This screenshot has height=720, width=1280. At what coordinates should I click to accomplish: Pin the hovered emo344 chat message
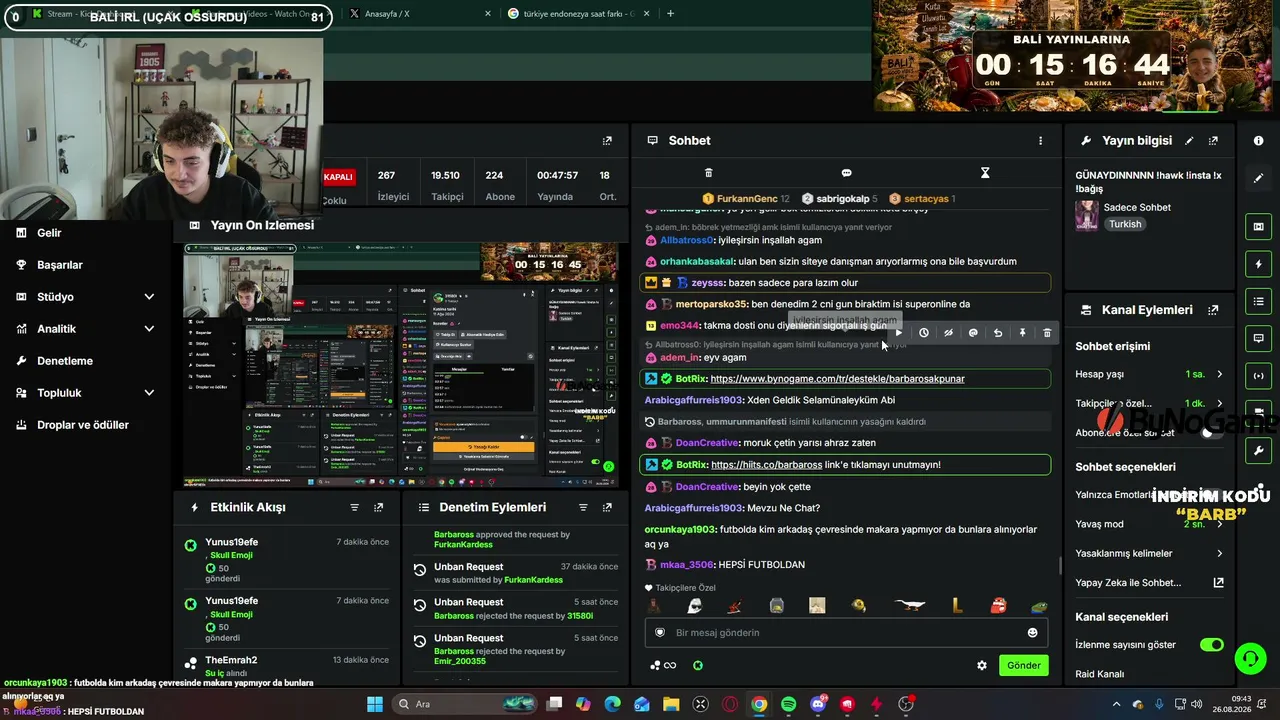coord(1022,333)
